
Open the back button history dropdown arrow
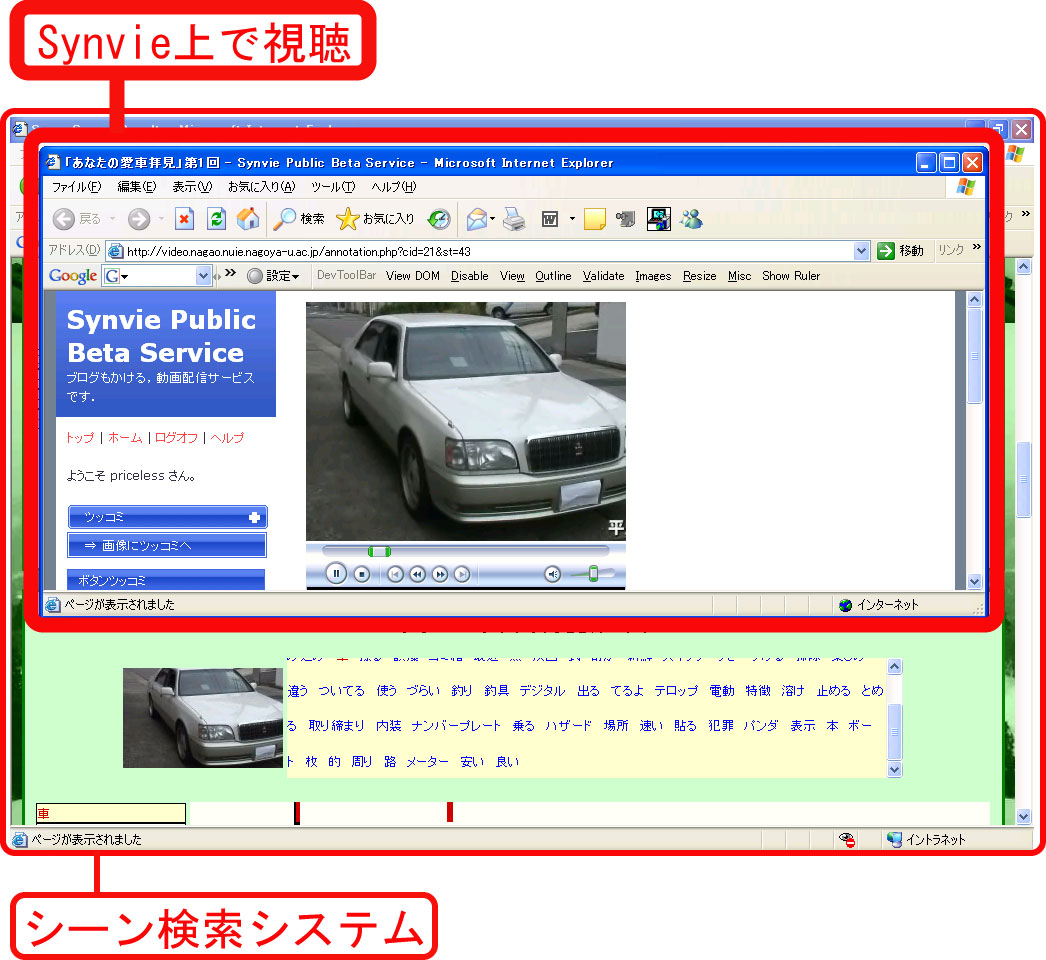(113, 219)
